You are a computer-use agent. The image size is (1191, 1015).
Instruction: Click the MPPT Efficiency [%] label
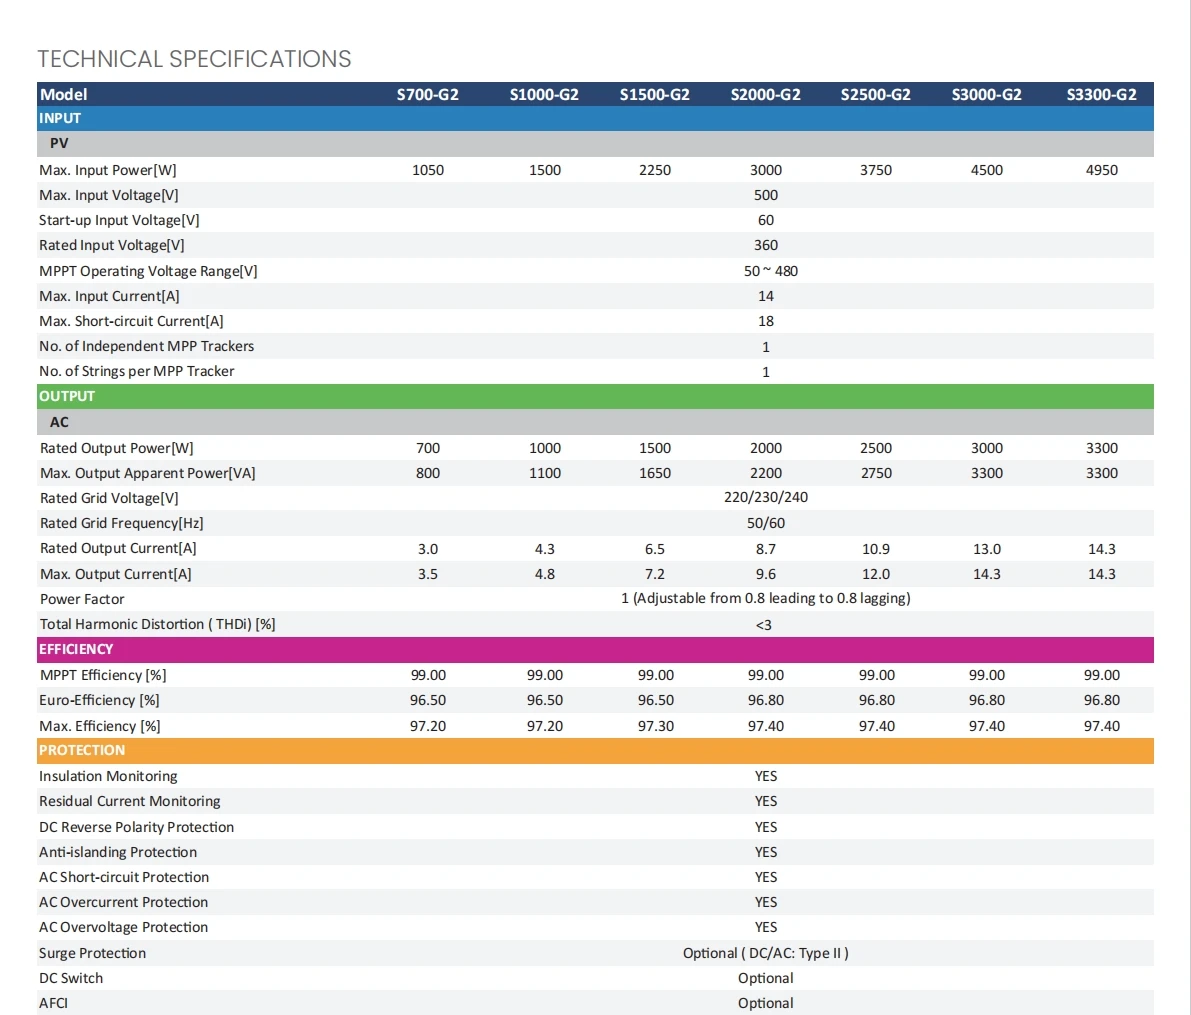click(x=103, y=675)
